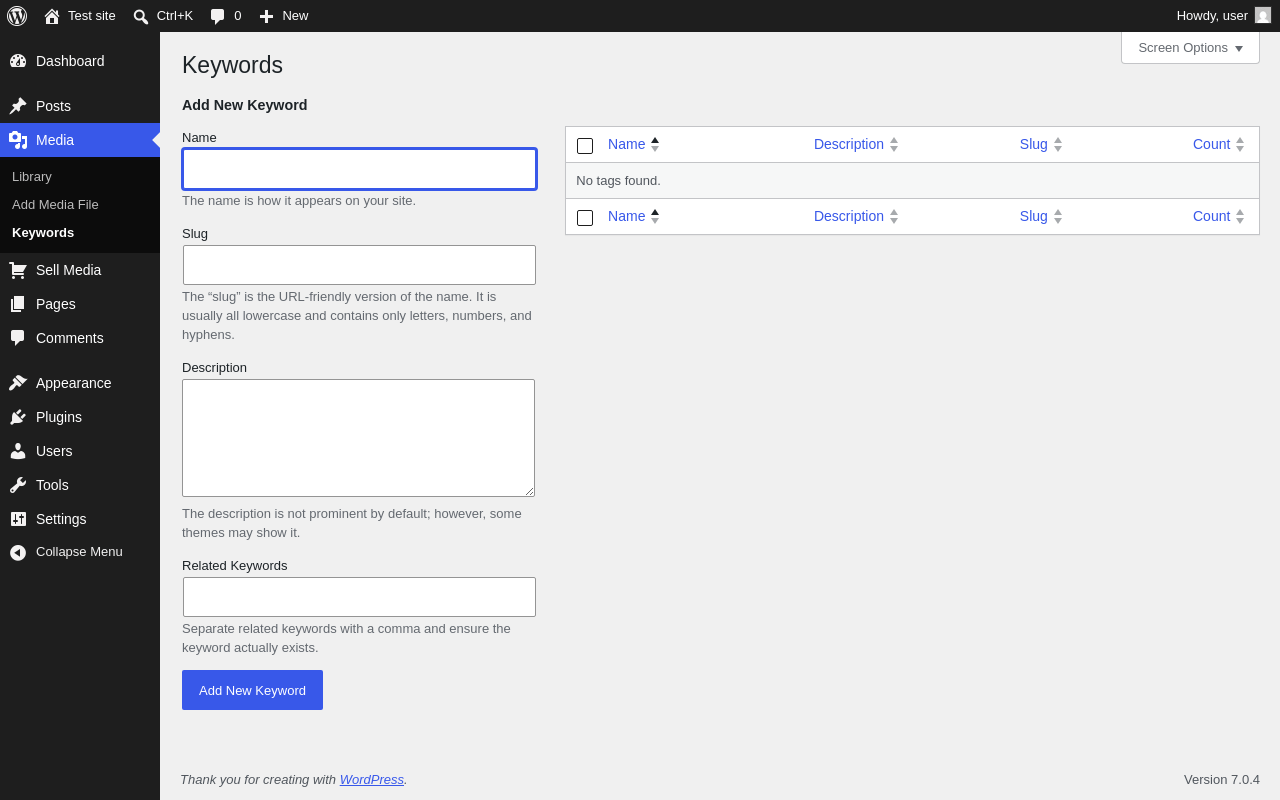This screenshot has height=800, width=1280.
Task: Toggle sort arrows beside header Slug column
Action: pyautogui.click(x=1058, y=144)
